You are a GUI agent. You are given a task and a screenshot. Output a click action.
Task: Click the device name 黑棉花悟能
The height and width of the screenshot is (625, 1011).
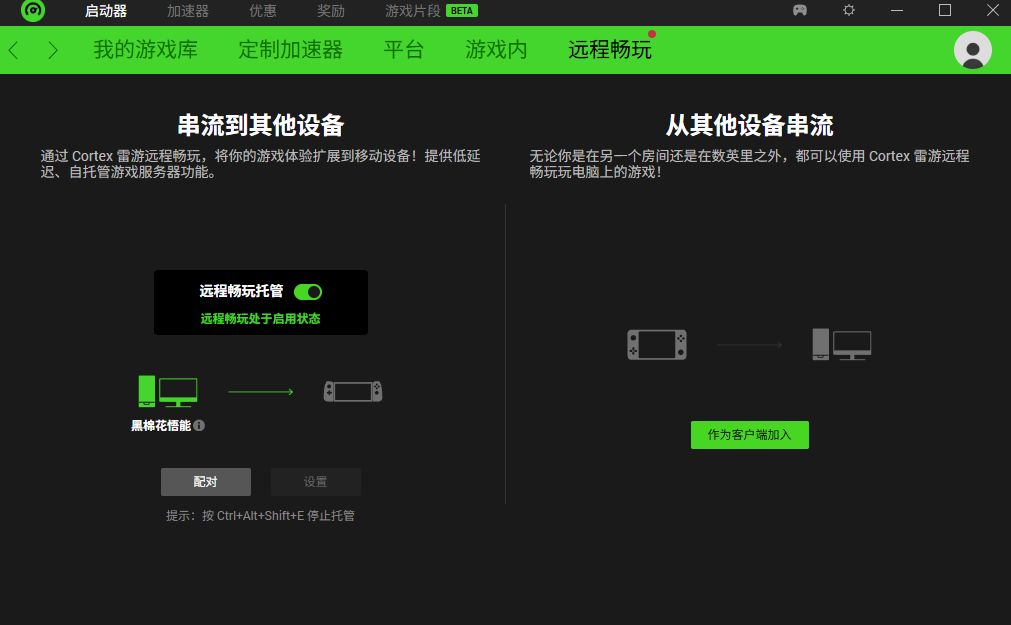(161, 426)
